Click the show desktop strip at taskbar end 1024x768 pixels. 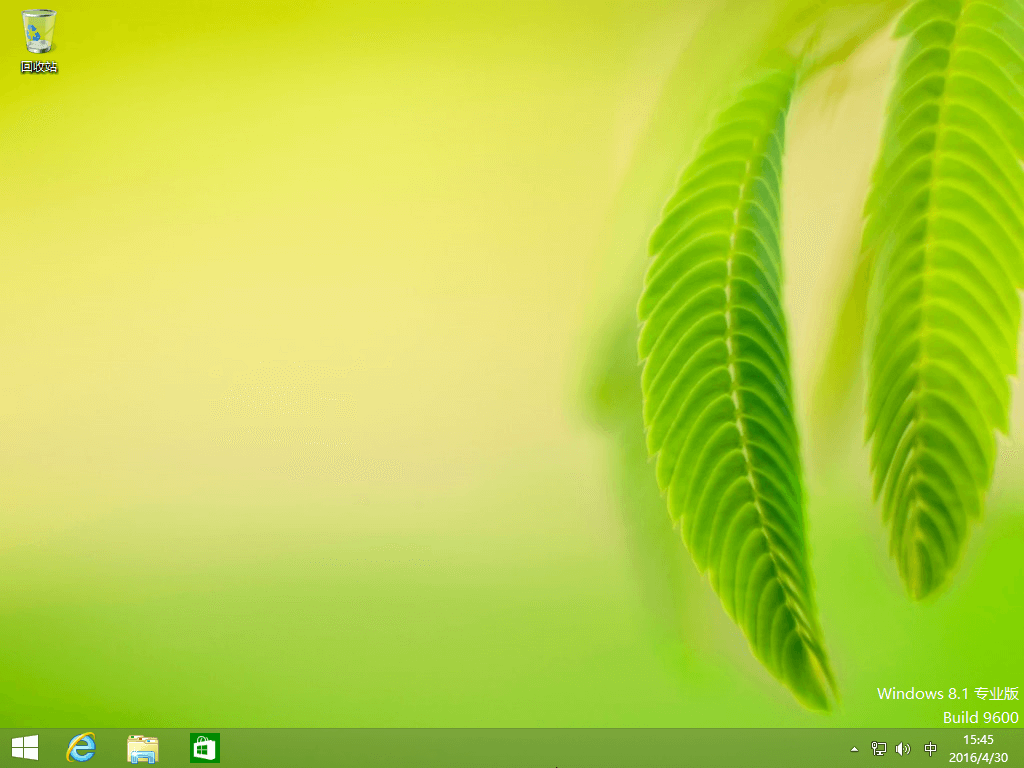tap(1021, 748)
